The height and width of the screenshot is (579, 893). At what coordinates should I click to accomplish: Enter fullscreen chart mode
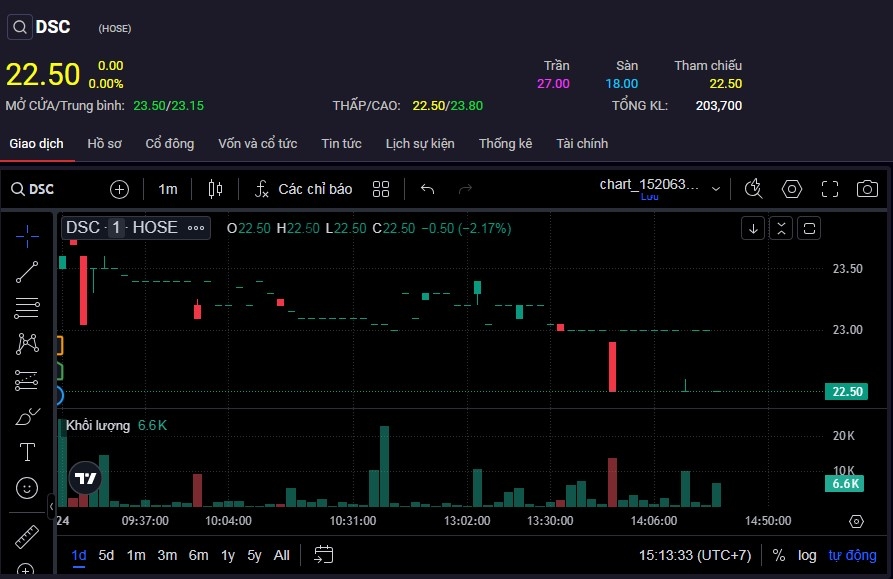point(829,189)
